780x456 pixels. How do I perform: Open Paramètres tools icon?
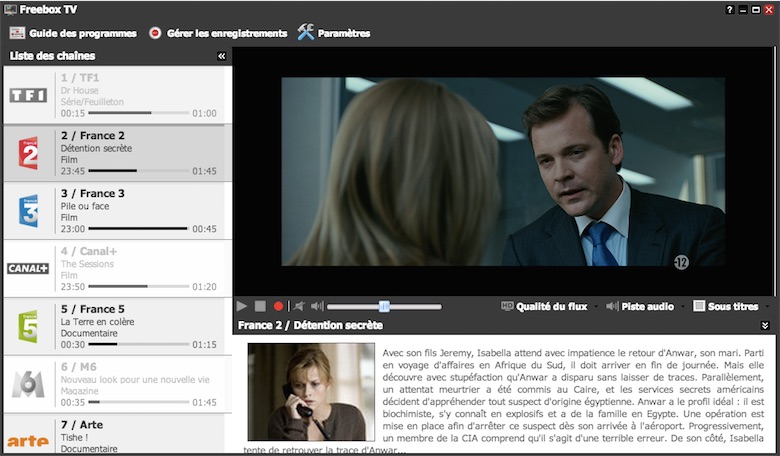[x=306, y=32]
